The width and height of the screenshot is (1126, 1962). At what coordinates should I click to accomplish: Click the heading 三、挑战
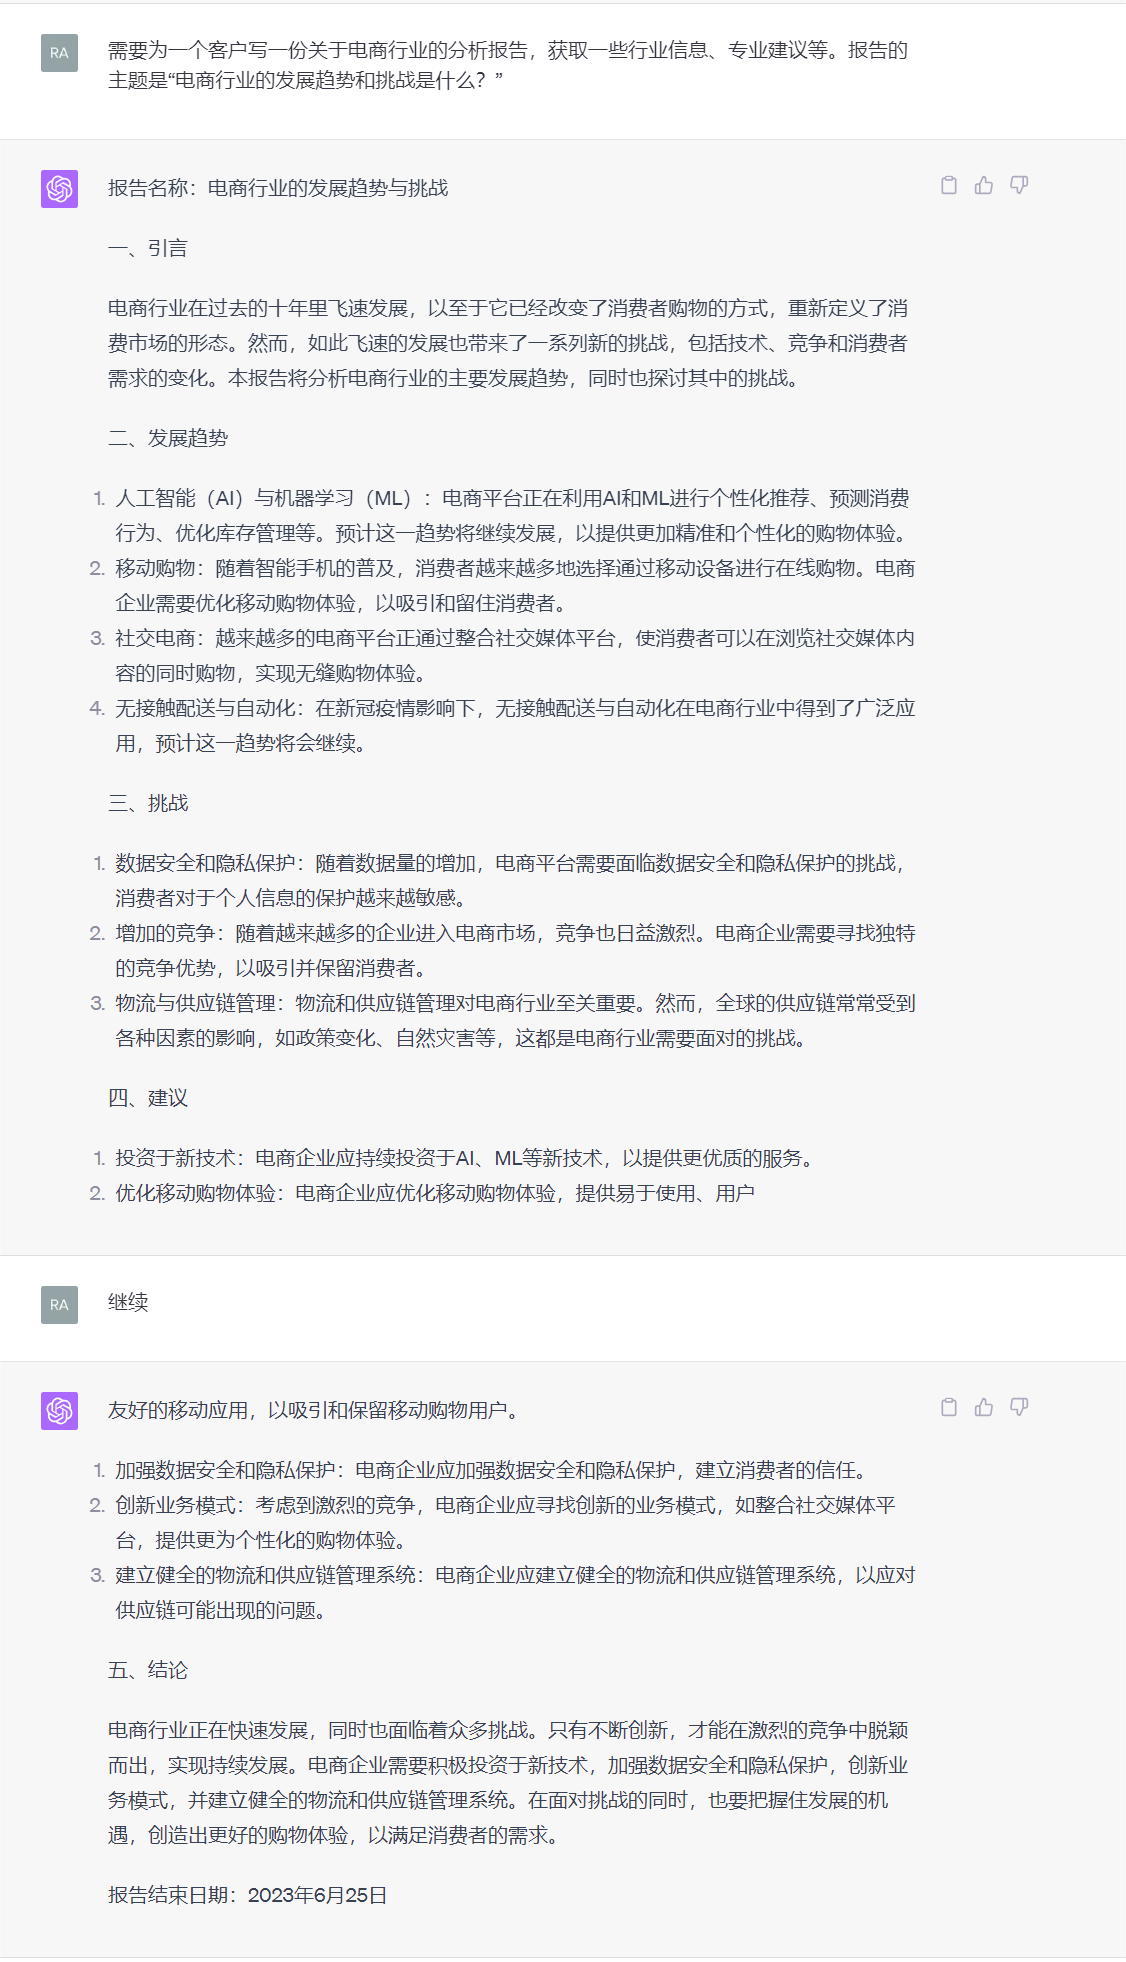(148, 803)
